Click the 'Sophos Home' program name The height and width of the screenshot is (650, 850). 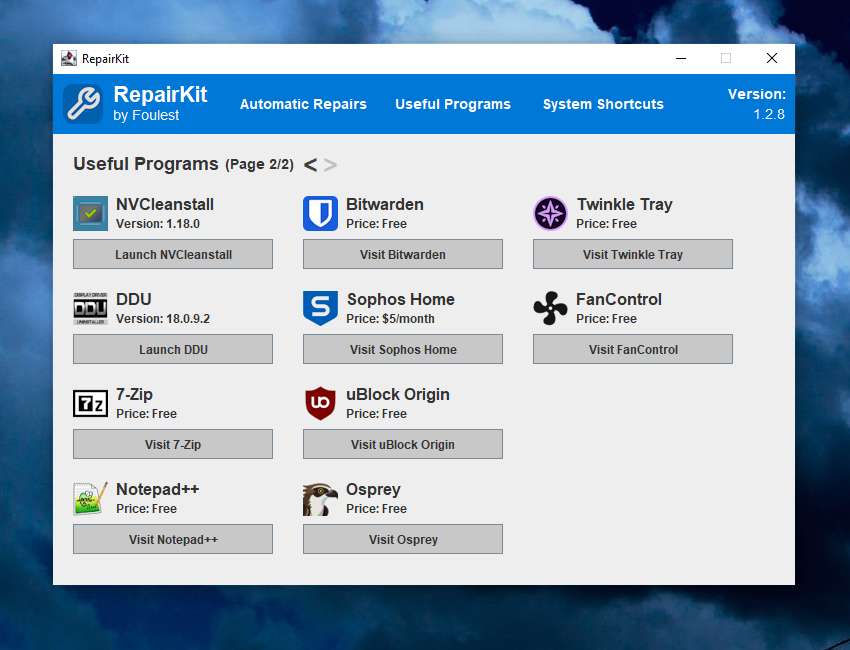(x=401, y=299)
